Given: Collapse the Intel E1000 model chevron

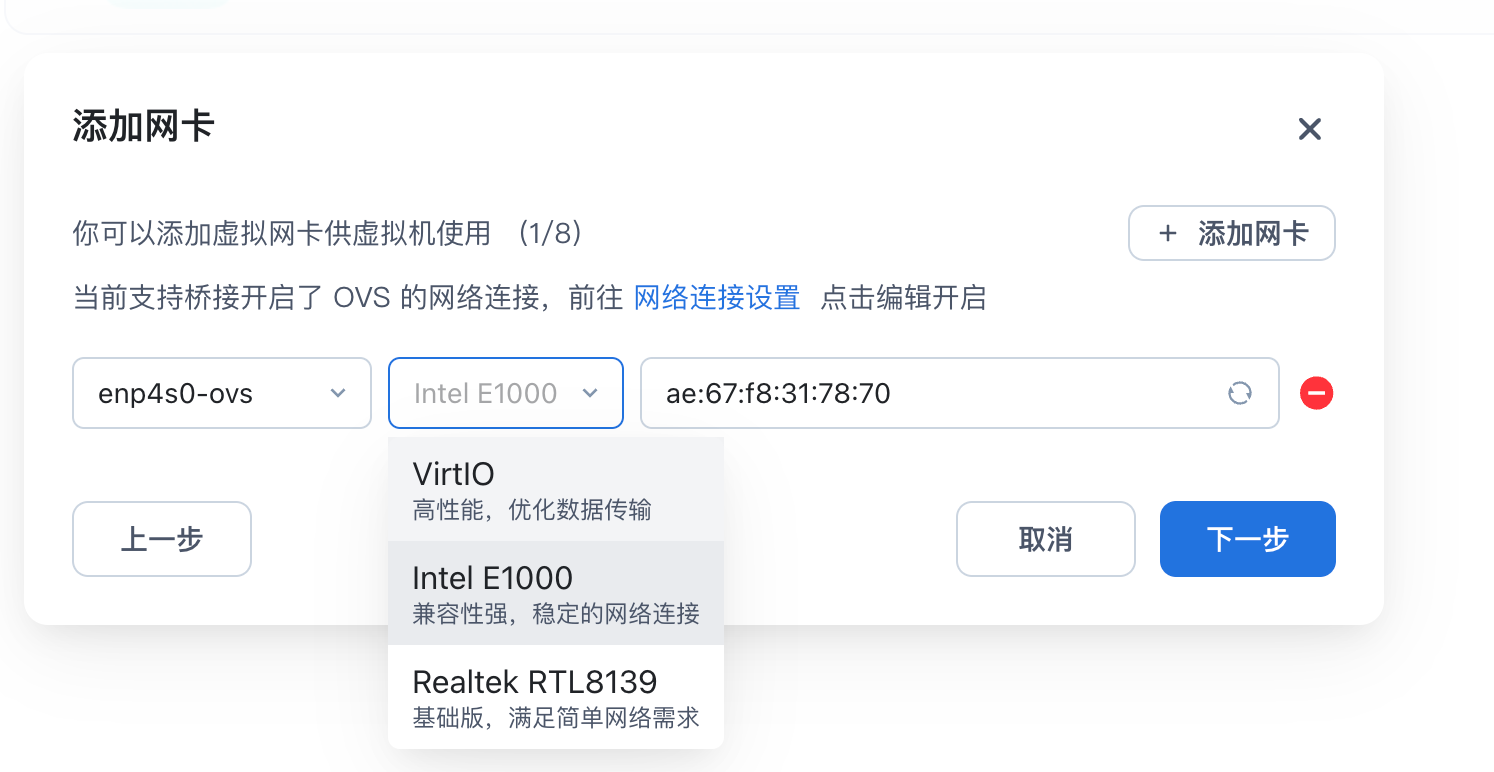Looking at the screenshot, I should pos(590,393).
